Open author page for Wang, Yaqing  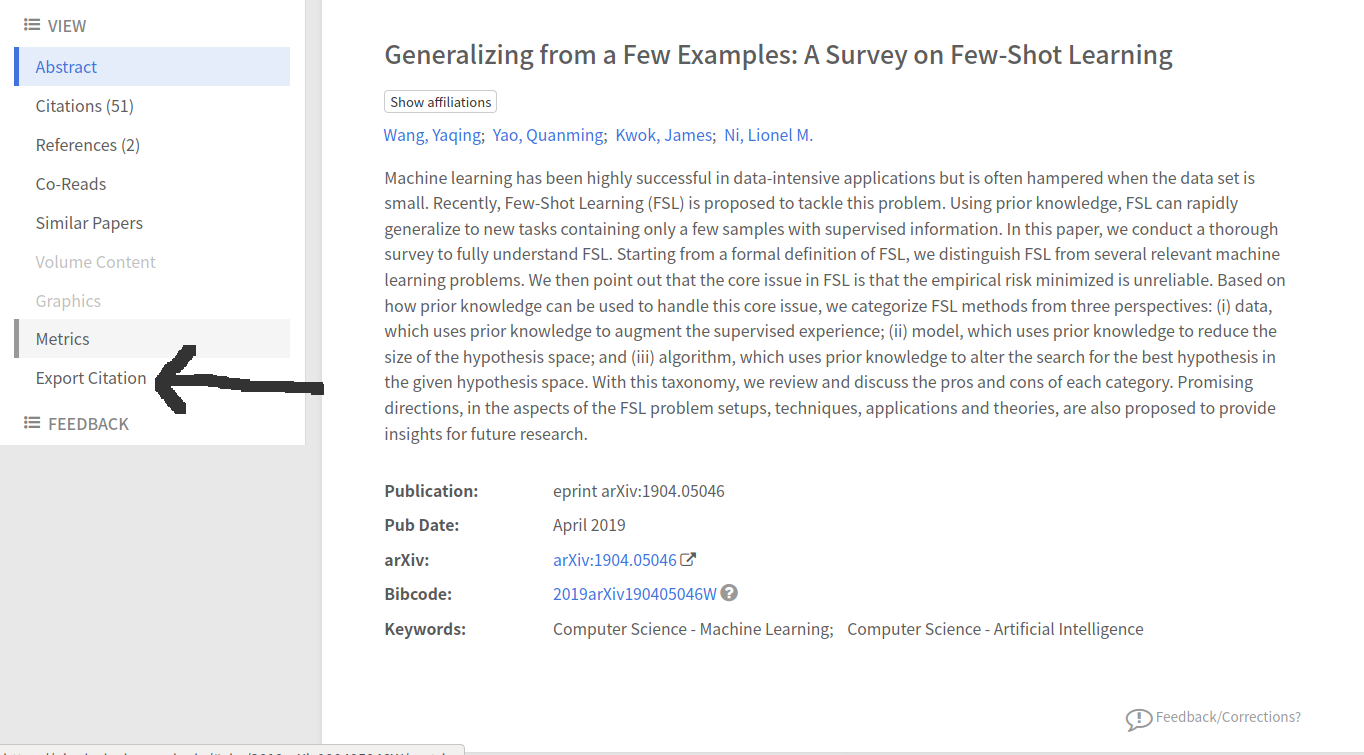432,134
